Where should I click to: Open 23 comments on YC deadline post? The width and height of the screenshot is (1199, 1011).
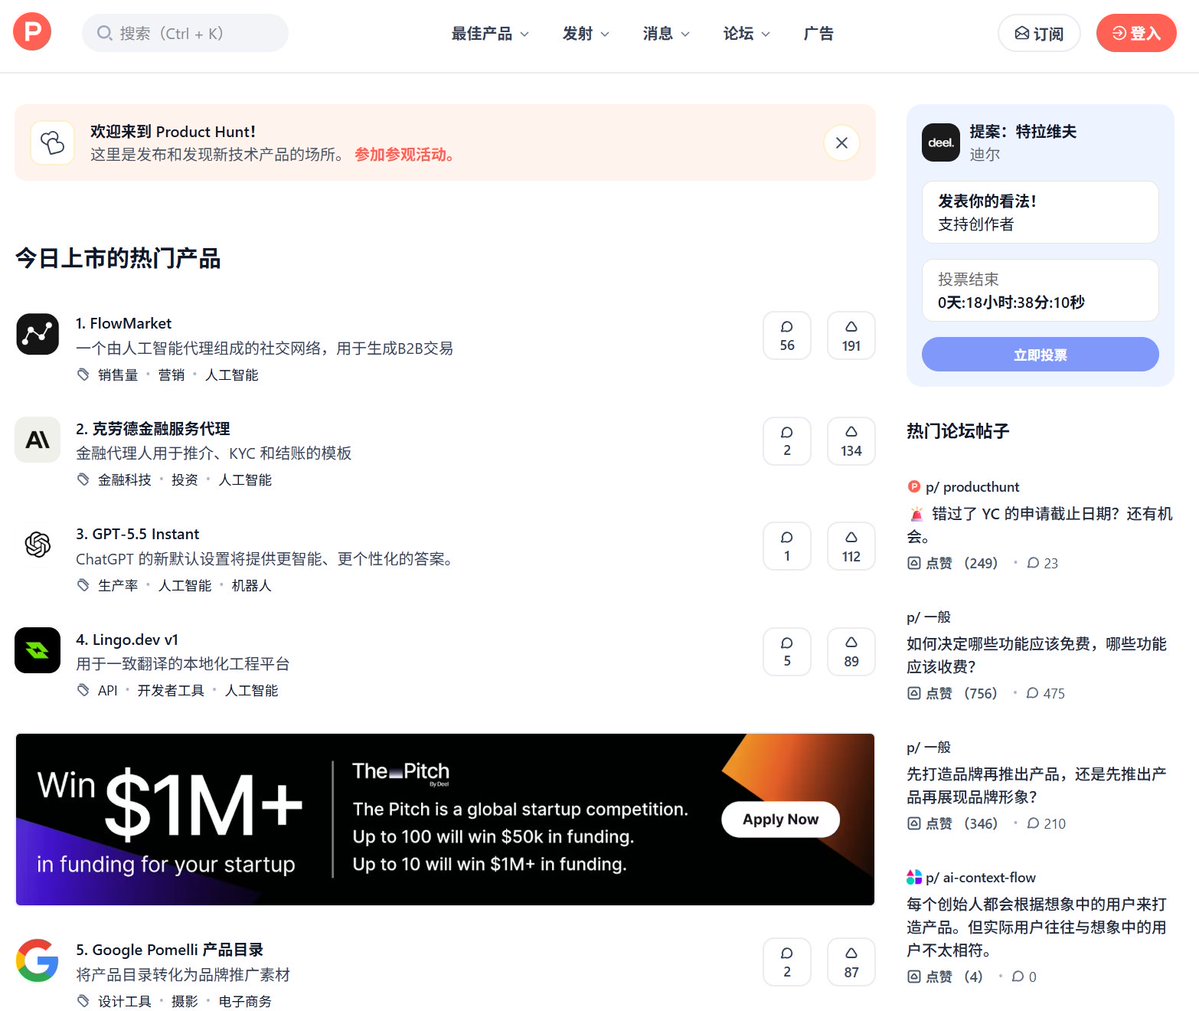(x=1042, y=563)
